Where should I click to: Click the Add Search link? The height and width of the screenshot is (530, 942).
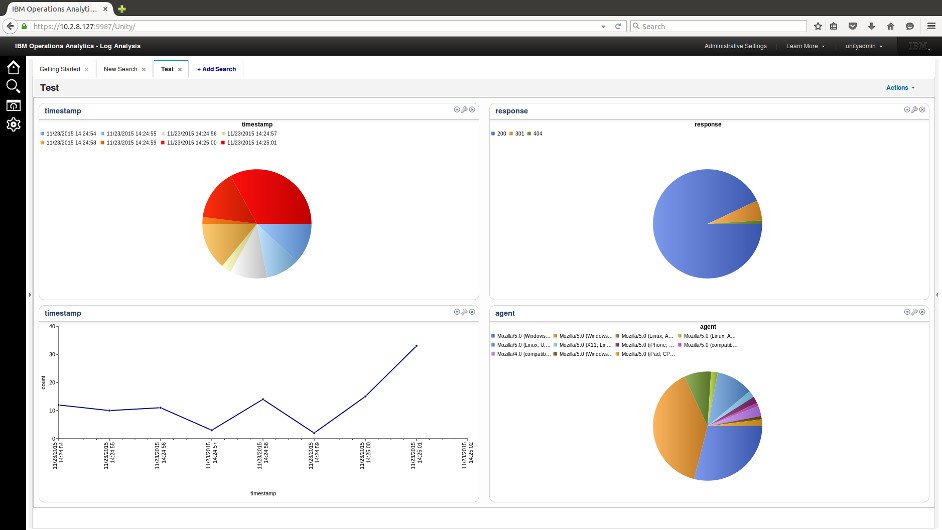[x=217, y=69]
